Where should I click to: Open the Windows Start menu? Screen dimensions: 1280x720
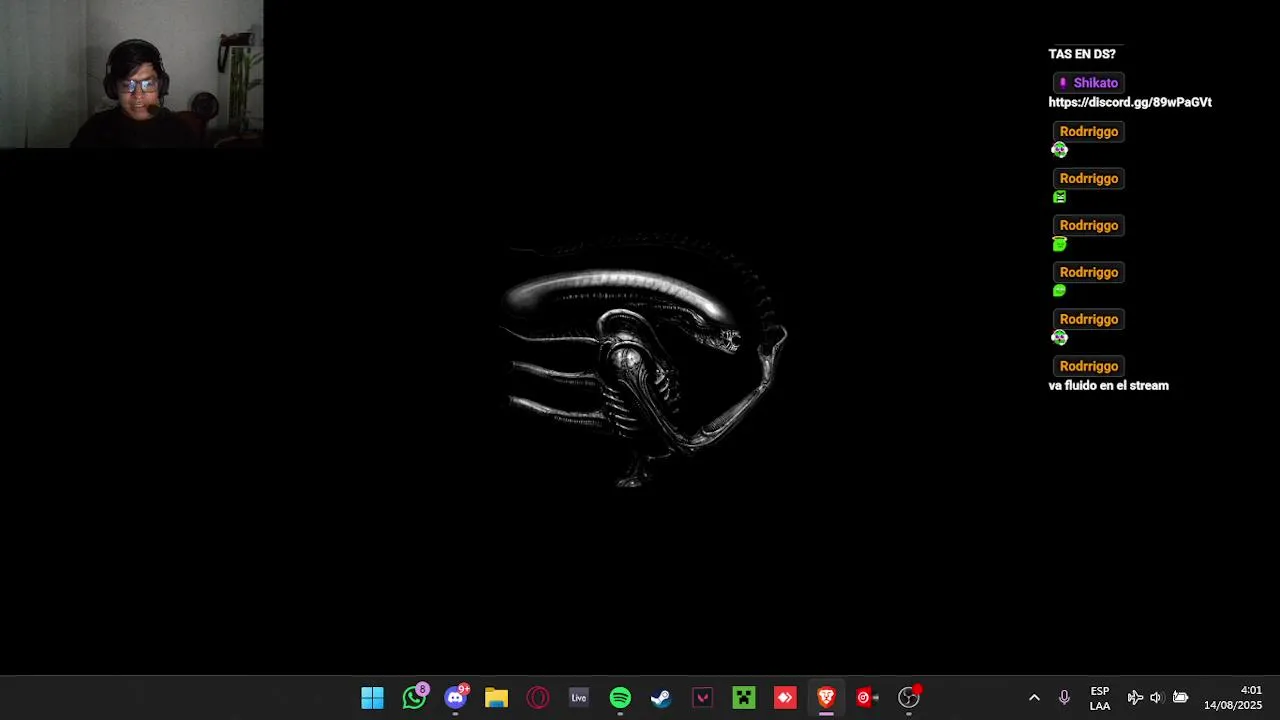pos(372,698)
